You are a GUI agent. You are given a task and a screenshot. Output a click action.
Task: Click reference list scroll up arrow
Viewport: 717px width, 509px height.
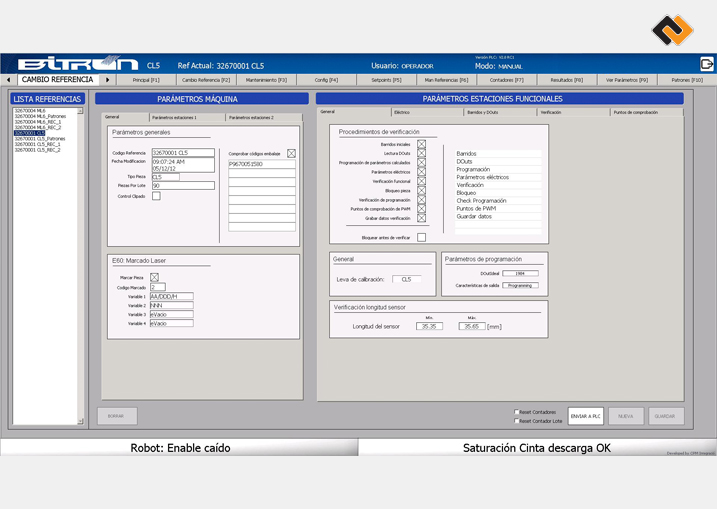80,111
